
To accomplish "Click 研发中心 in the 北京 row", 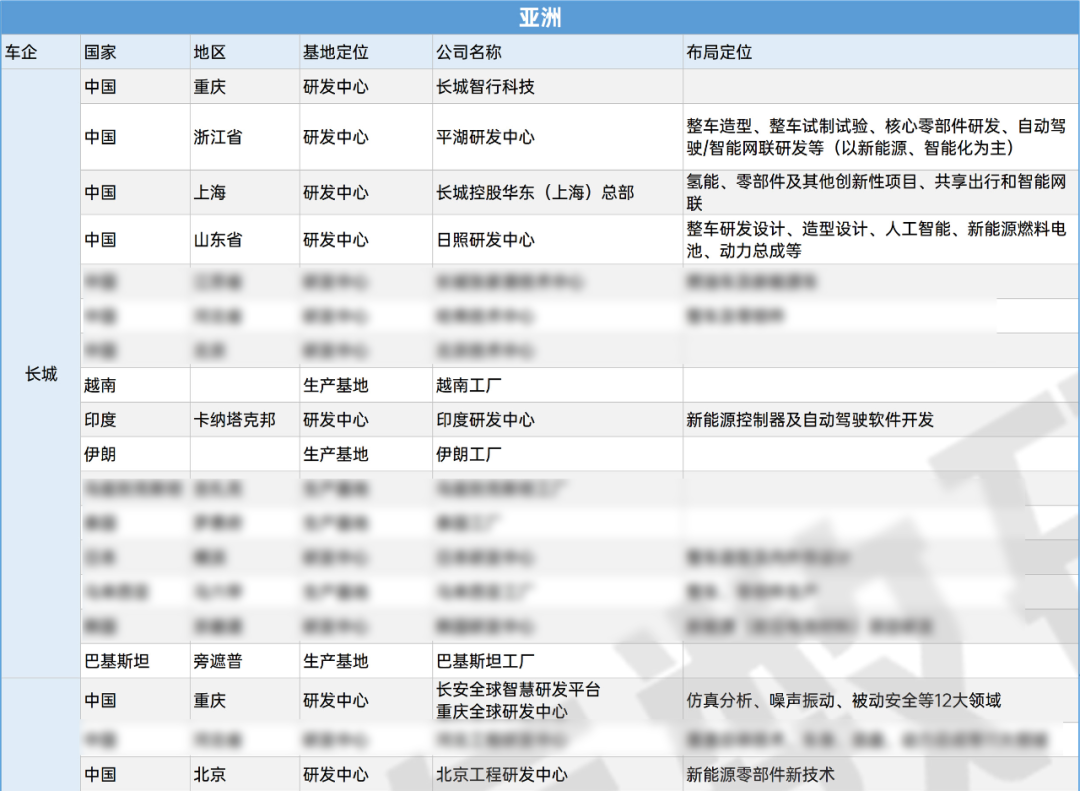I will [335, 774].
